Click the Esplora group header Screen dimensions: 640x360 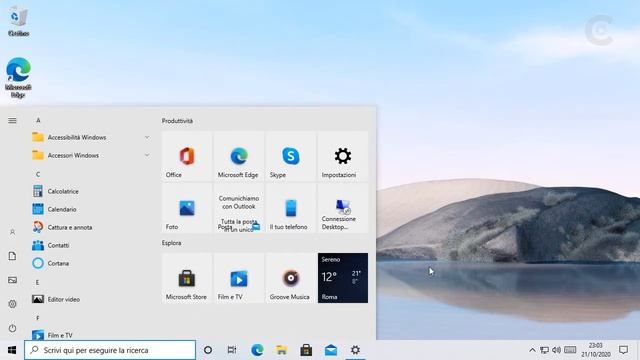[171, 243]
